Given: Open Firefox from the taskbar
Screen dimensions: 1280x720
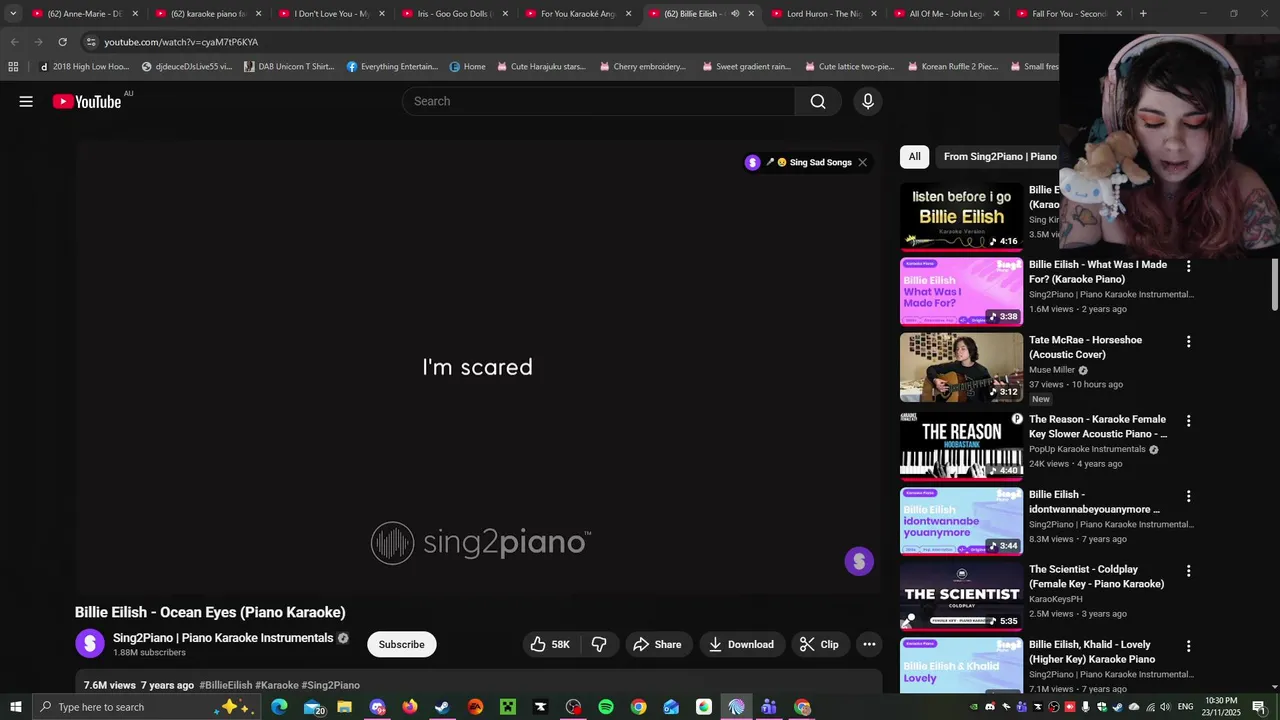Looking at the screenshot, I should coord(410,707).
